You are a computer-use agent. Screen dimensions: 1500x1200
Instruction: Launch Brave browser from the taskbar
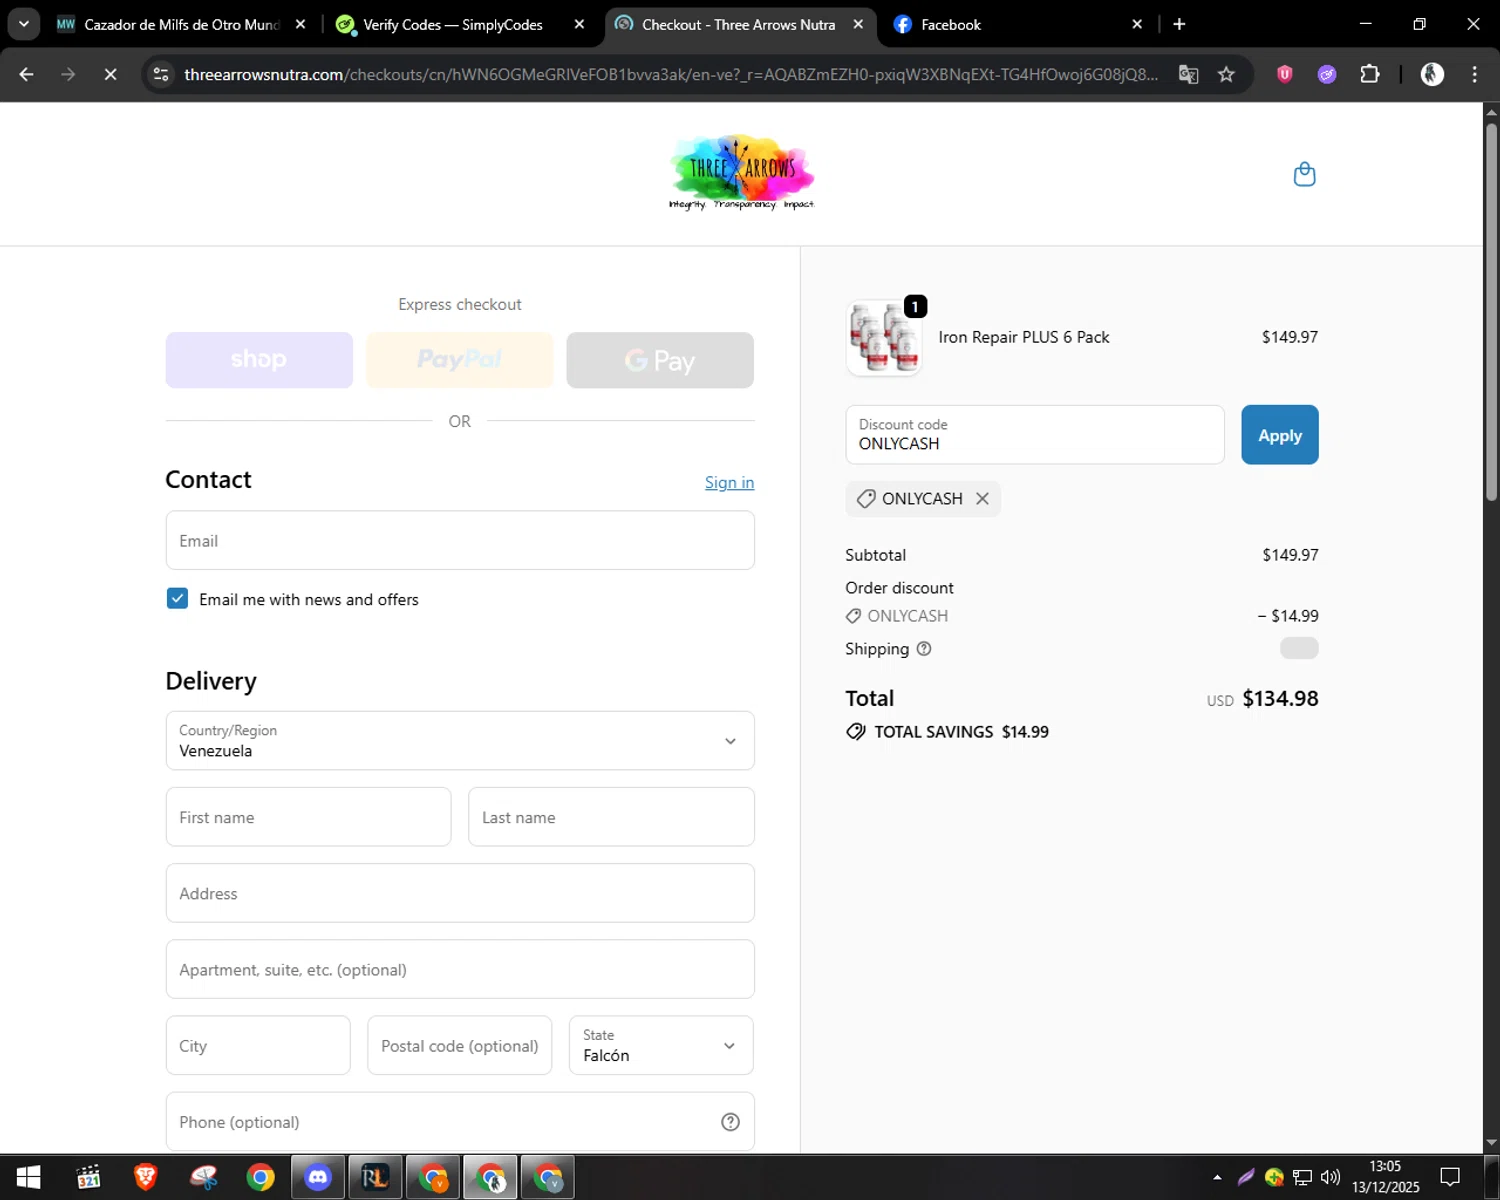click(146, 1178)
